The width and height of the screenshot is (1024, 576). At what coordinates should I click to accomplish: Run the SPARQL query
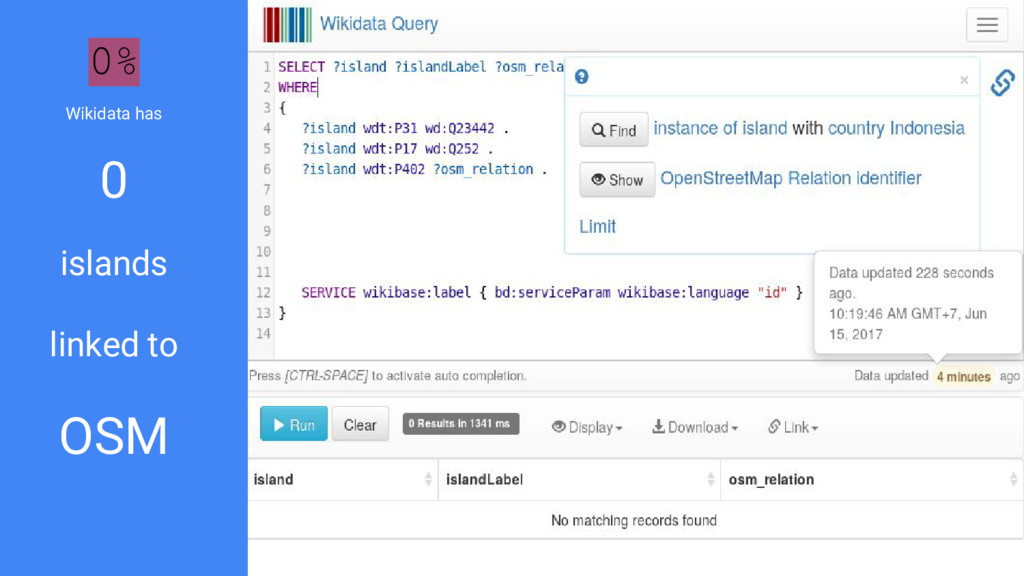tap(294, 424)
